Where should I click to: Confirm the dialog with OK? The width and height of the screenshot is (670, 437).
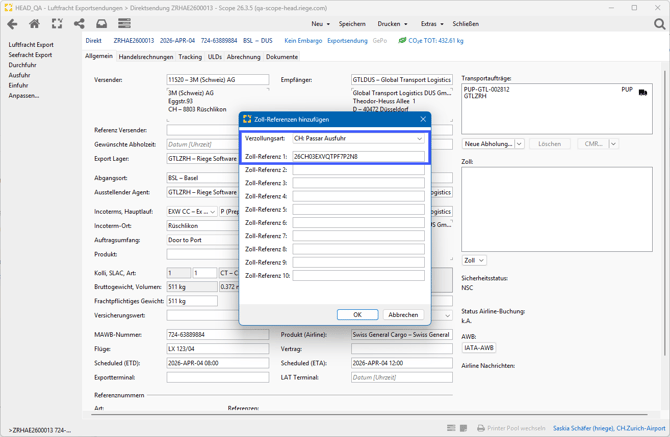pos(357,314)
